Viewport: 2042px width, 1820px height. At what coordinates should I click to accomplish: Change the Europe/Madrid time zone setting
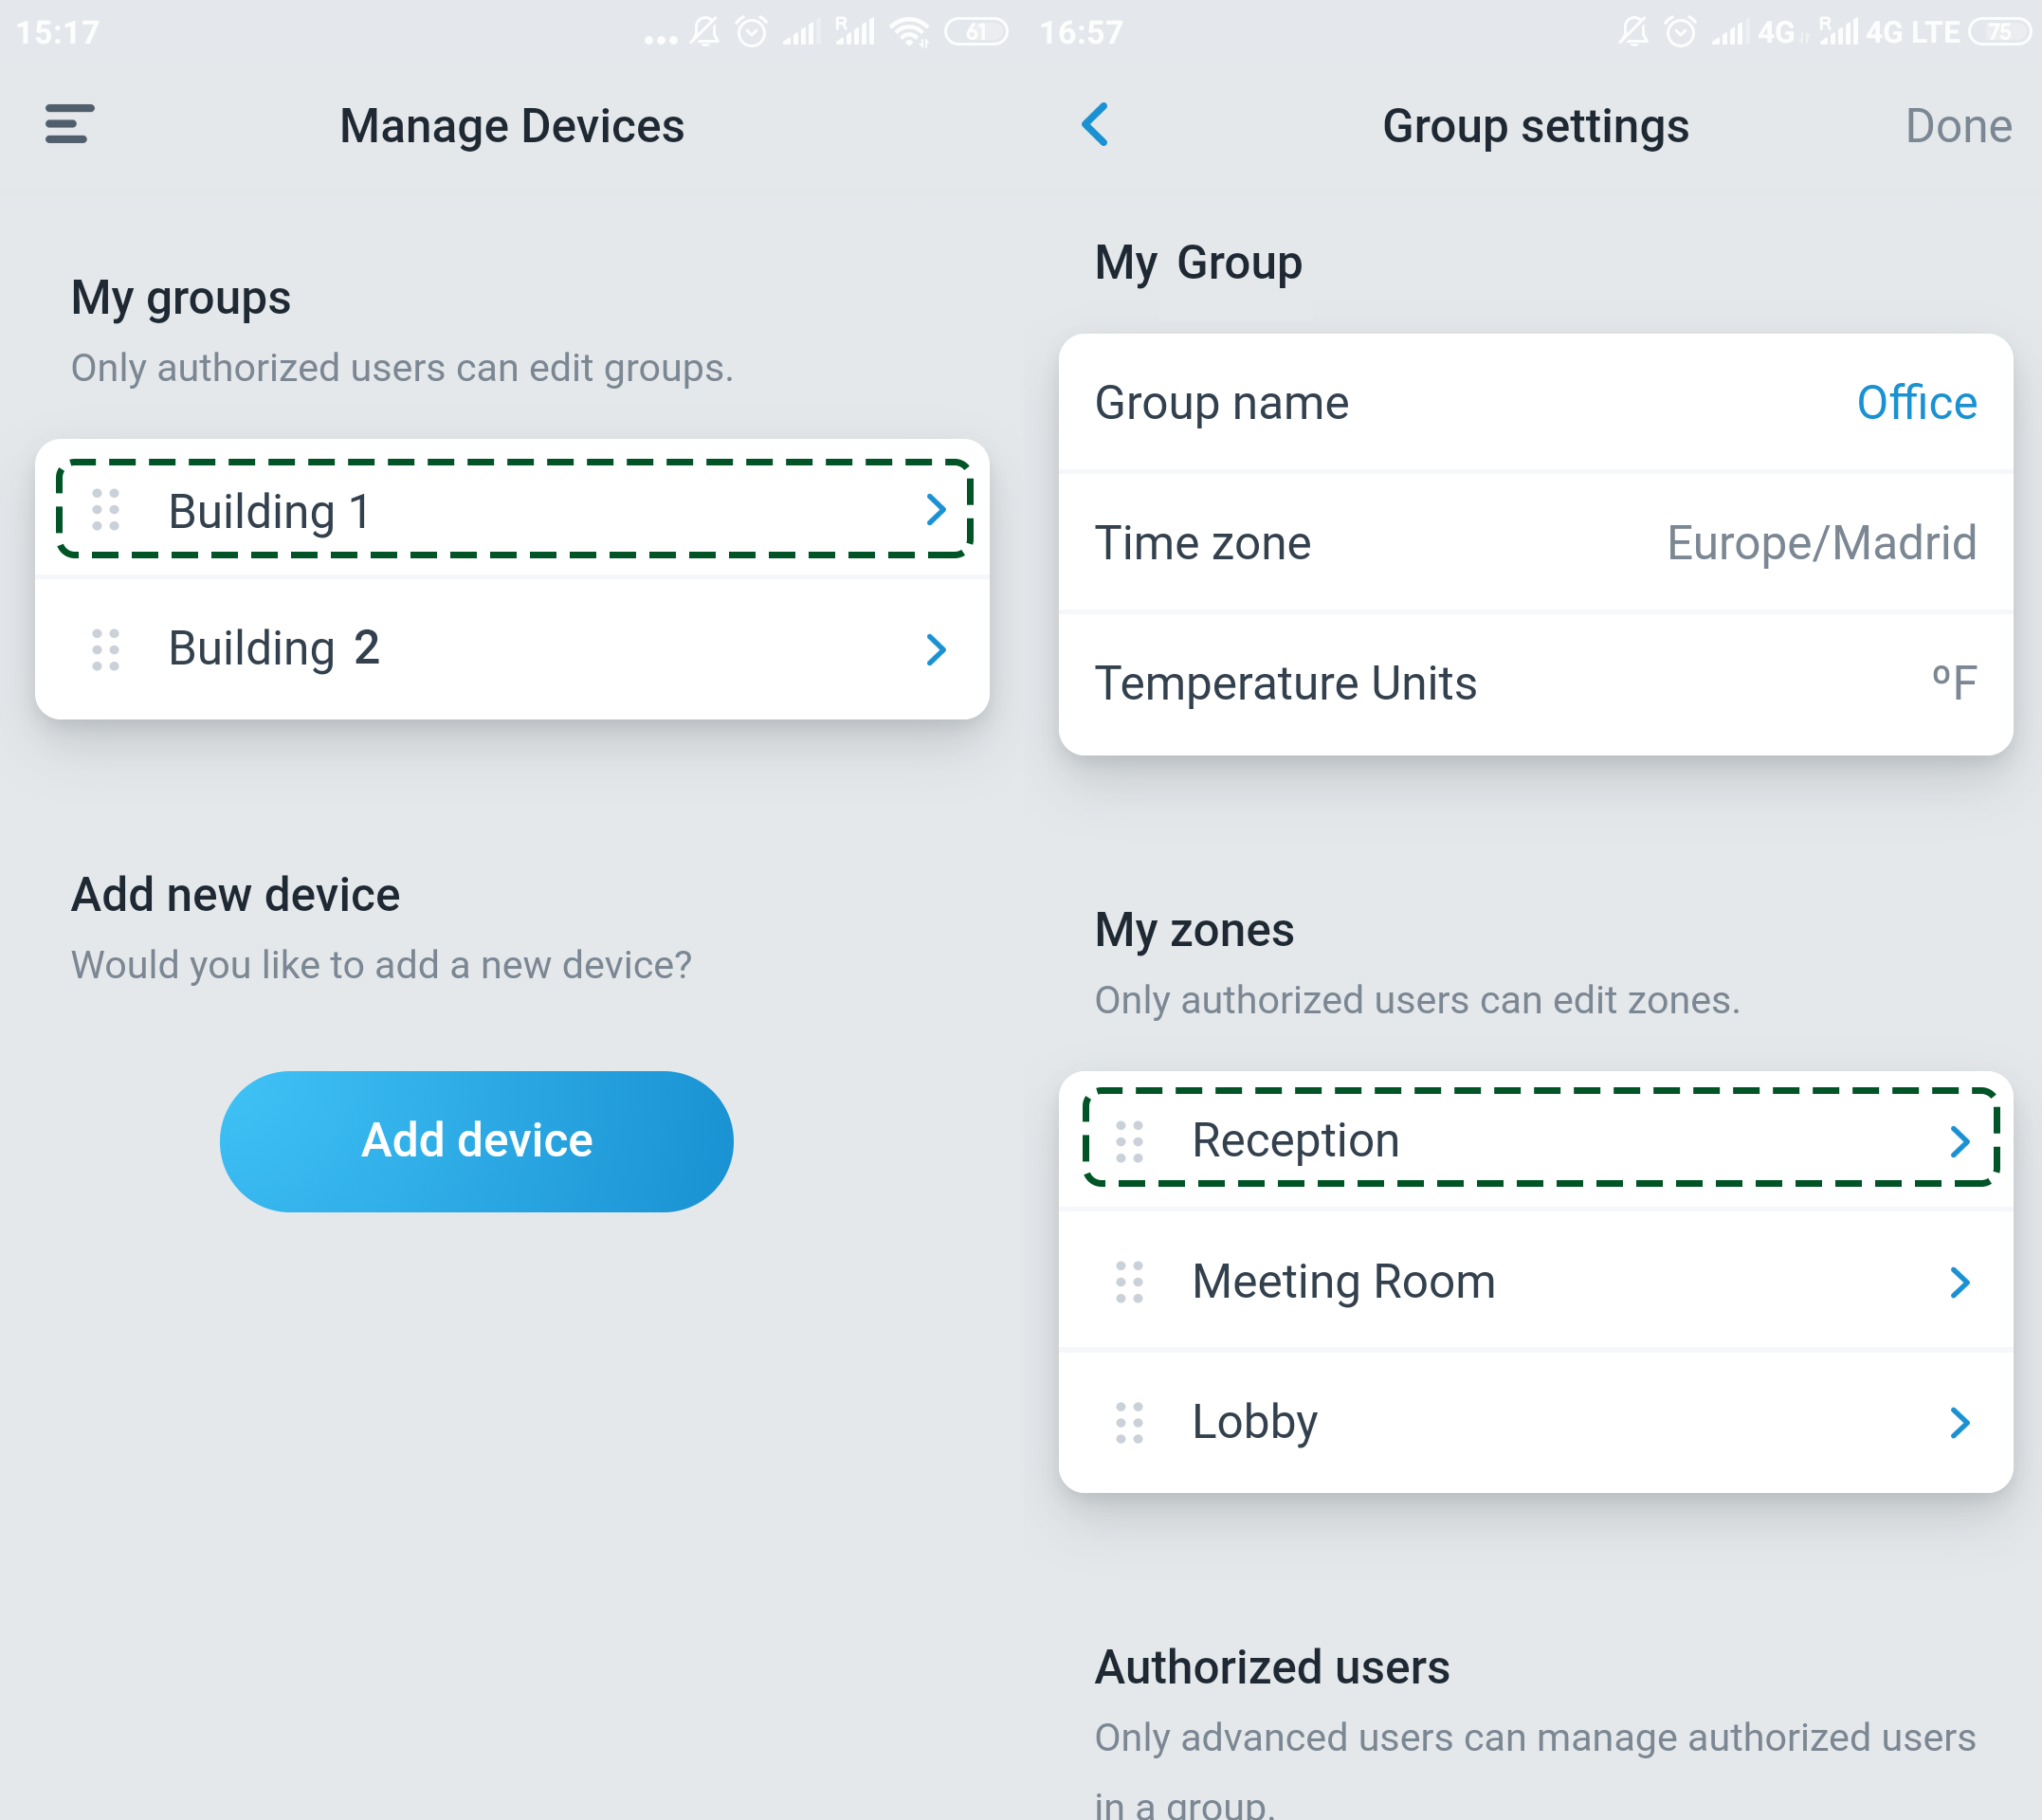point(1820,543)
